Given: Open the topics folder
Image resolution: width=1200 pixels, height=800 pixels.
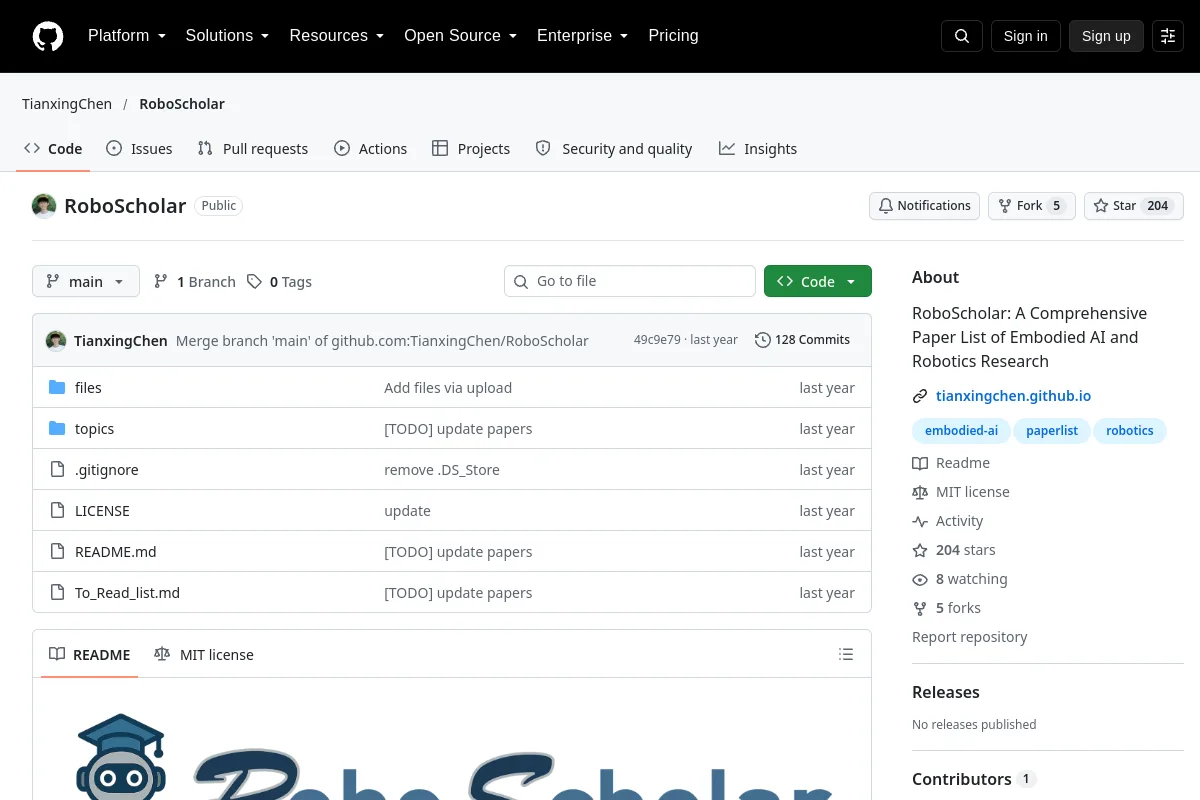Looking at the screenshot, I should point(95,429).
